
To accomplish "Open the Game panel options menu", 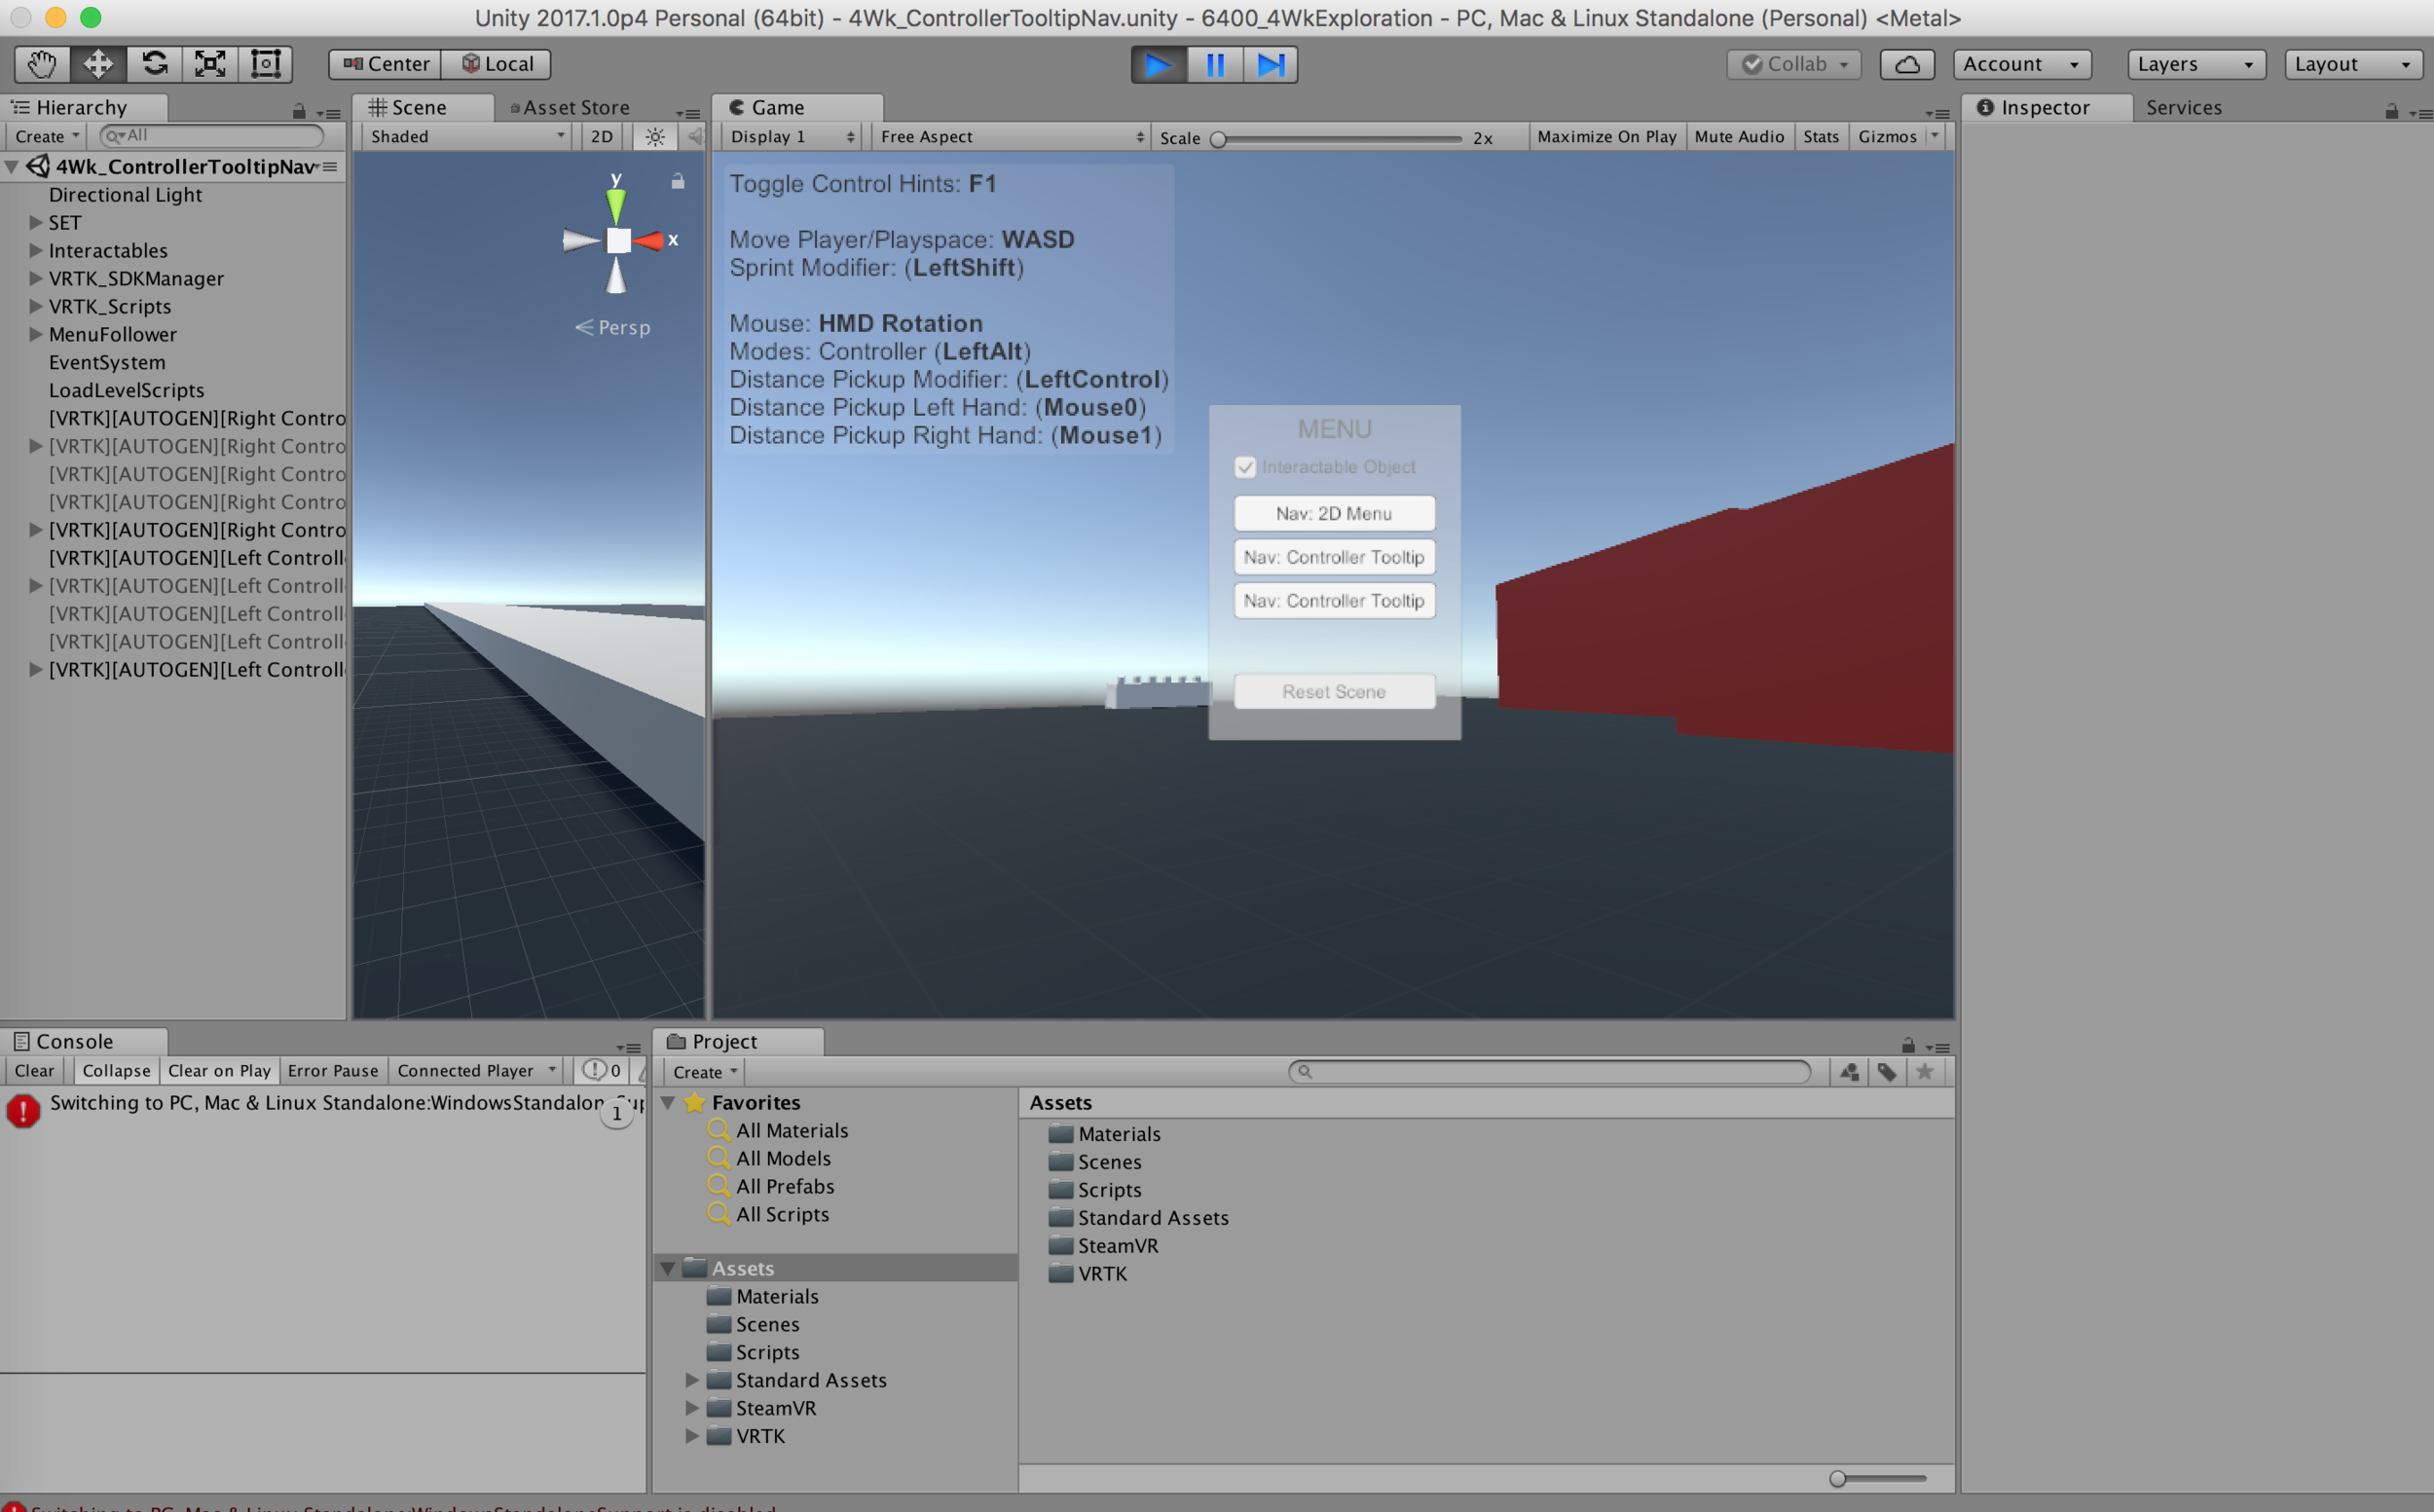I will 1938,113.
